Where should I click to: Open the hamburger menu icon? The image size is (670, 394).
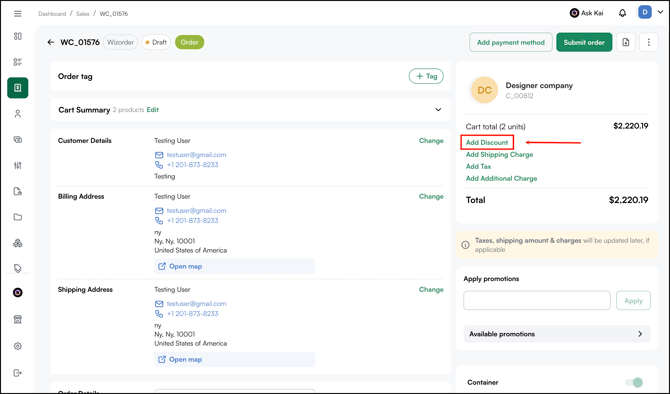[18, 14]
